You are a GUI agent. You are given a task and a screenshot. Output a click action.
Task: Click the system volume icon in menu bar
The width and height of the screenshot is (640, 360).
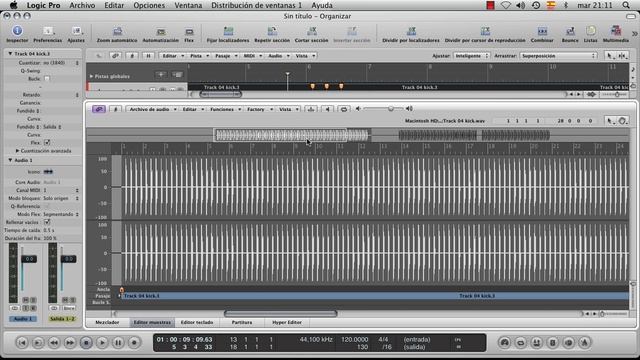click(x=520, y=5)
